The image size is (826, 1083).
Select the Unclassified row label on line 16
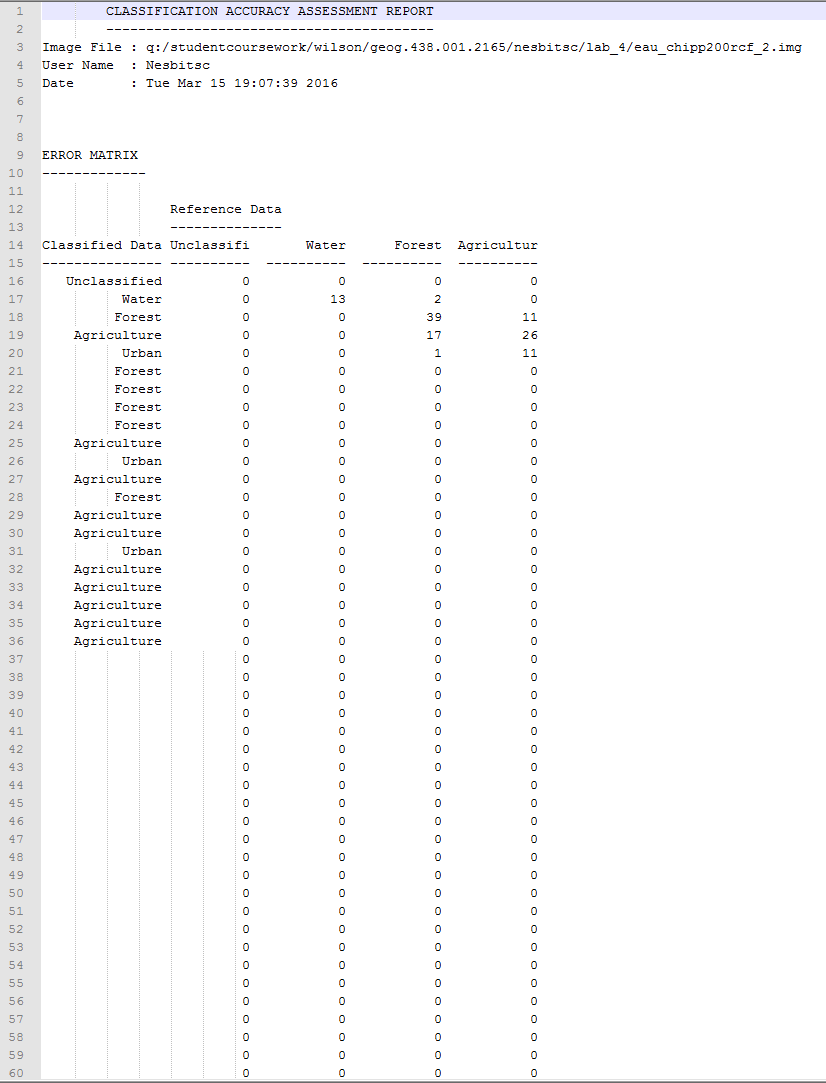coord(113,281)
